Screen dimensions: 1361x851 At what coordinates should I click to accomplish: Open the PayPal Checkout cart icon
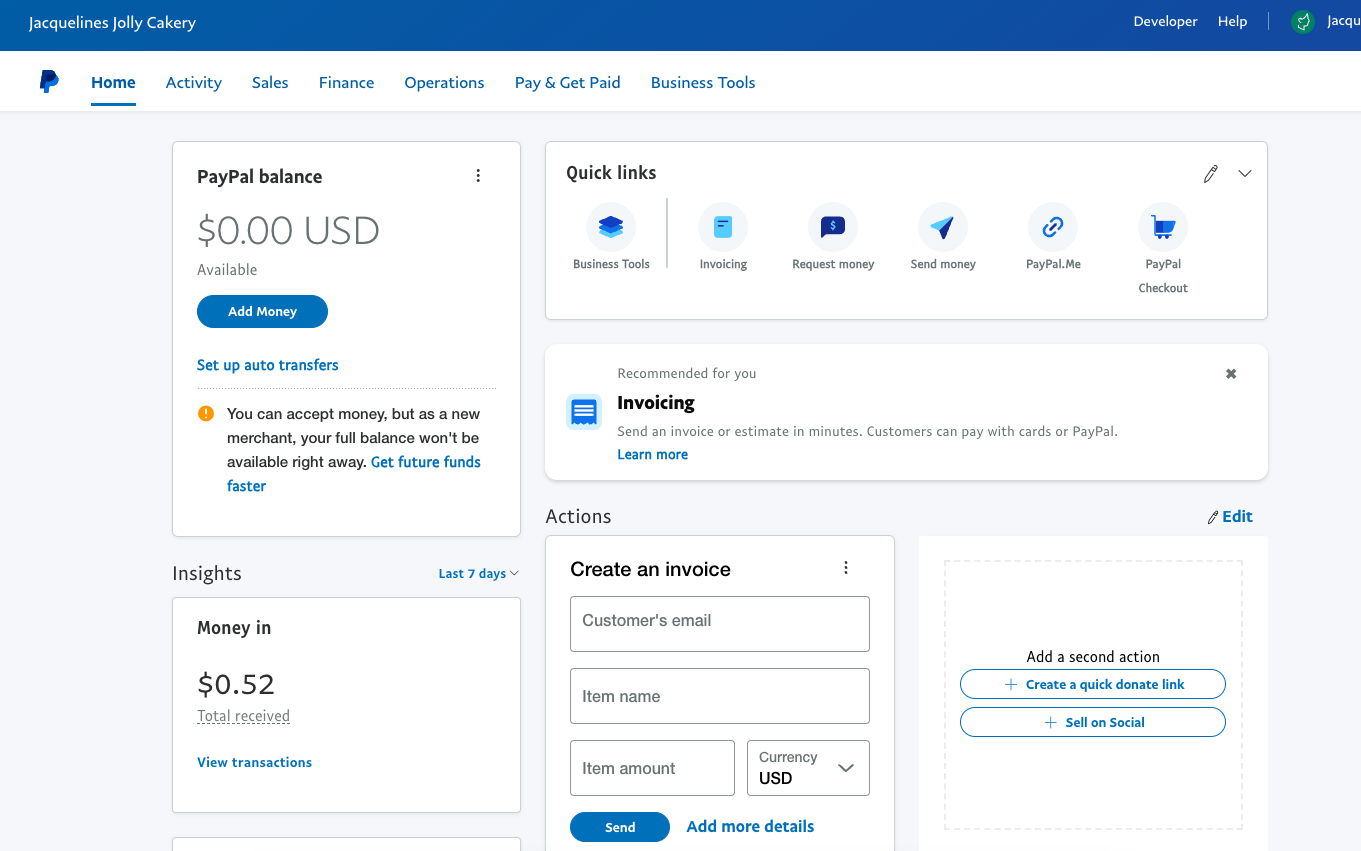[1162, 227]
